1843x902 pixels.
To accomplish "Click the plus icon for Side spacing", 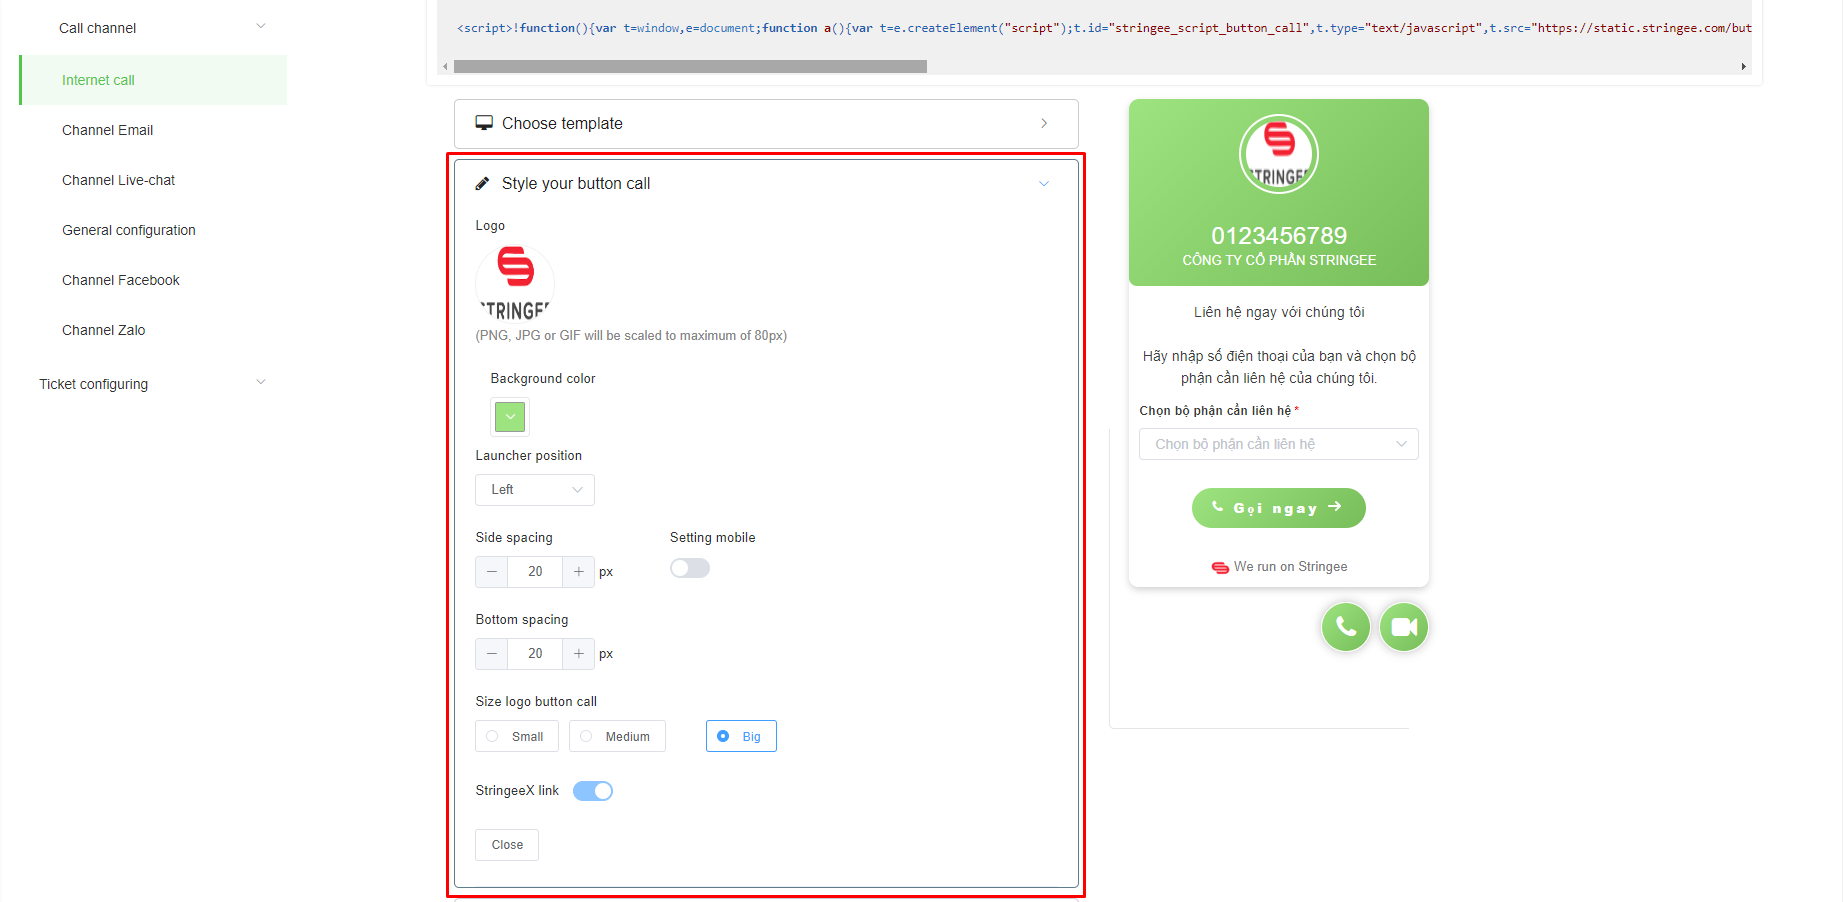I will coord(578,572).
